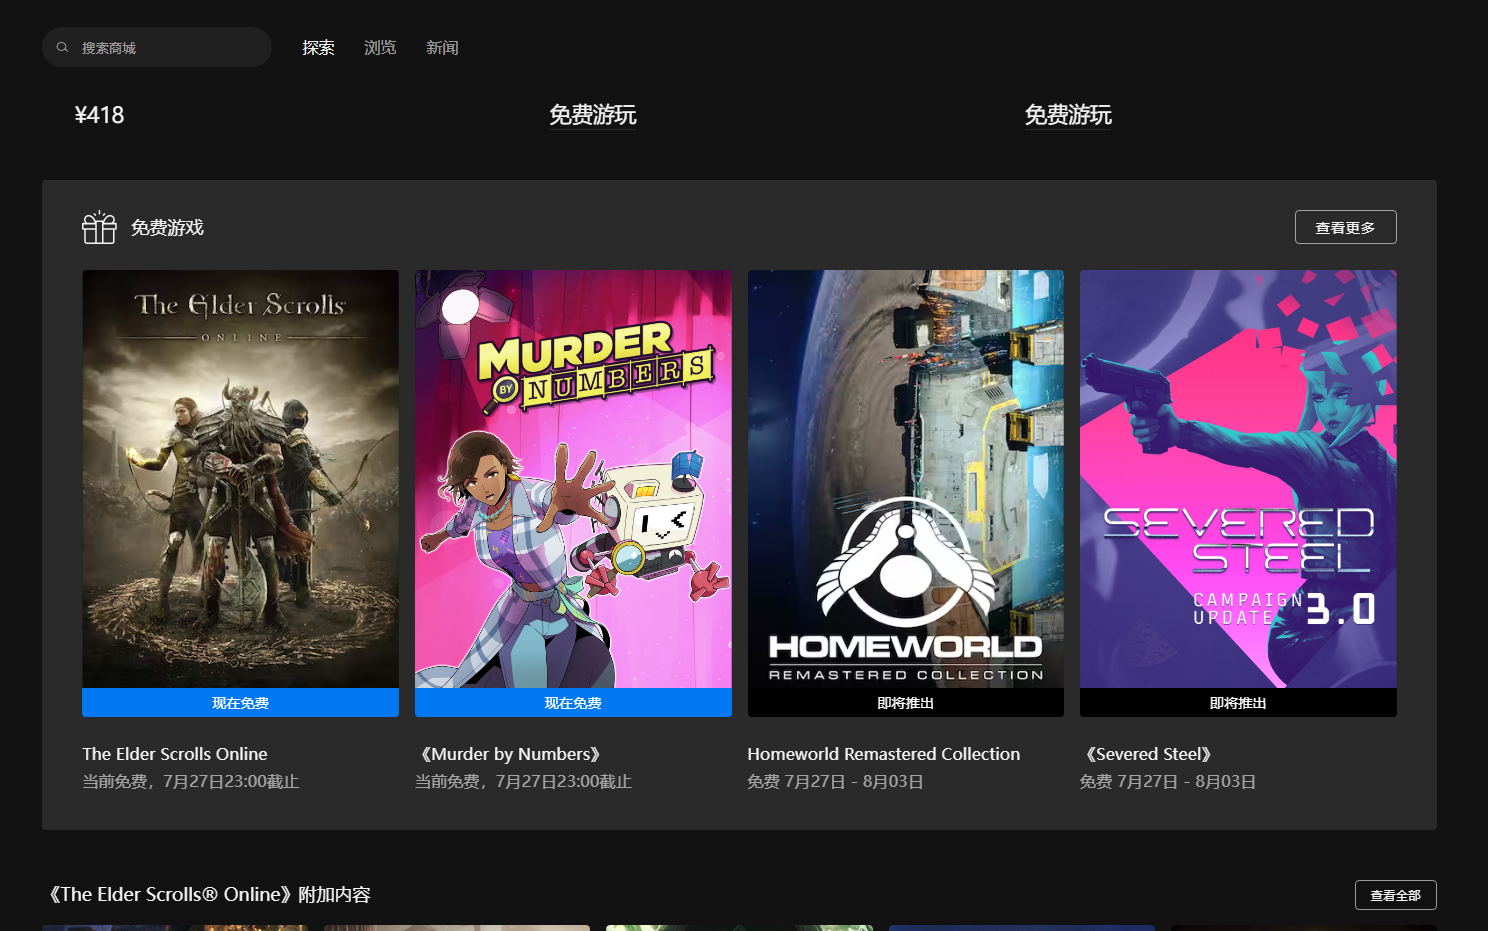This screenshot has height=931, width=1488.
Task: Click Severed Steel 免费 7月27日 - 8月03日 date text
Action: [1168, 781]
